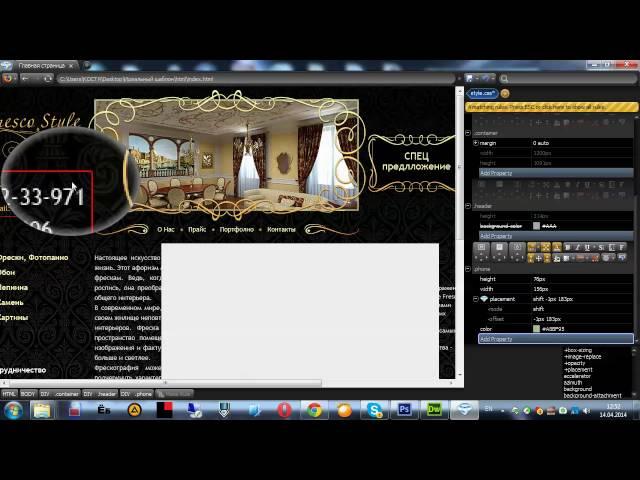Click the Windows Start button
Viewport: 640px width, 480px height.
13,410
